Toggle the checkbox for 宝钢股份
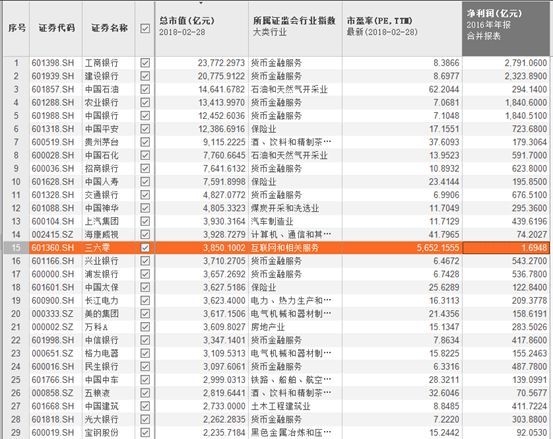The image size is (553, 439). click(x=145, y=432)
